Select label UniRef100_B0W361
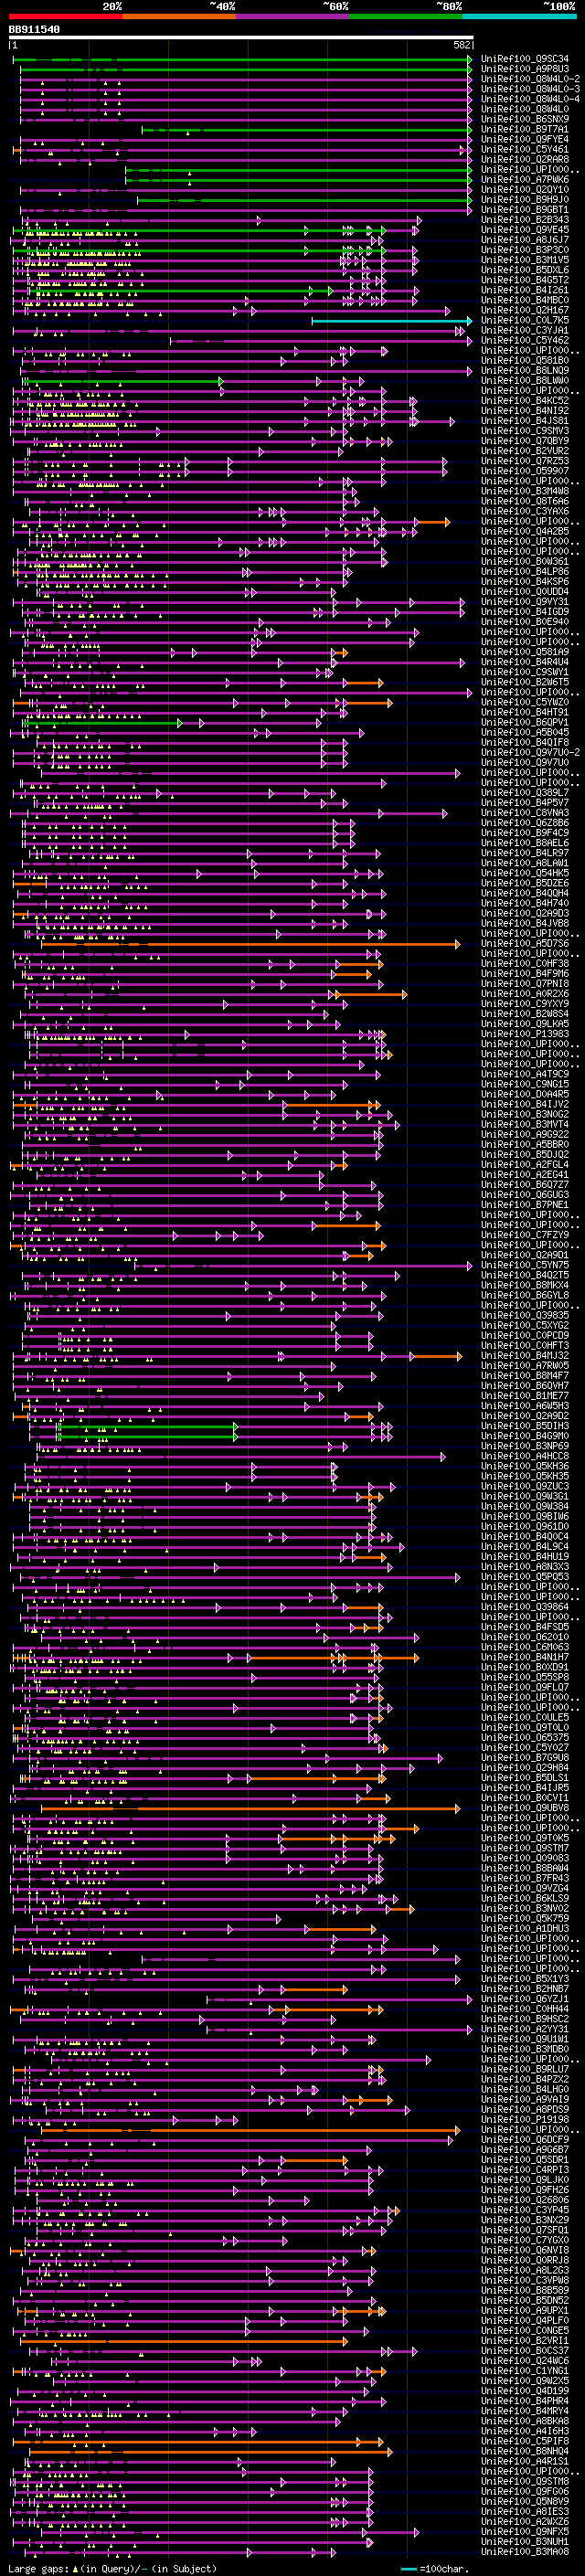585x2576 pixels. click(x=524, y=561)
